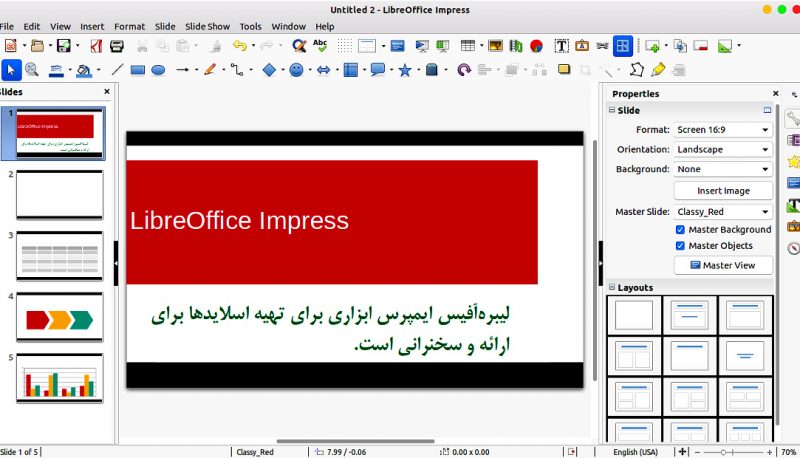This screenshot has height=458, width=800.
Task: Click the 70% zoom level in status bar
Action: (789, 452)
